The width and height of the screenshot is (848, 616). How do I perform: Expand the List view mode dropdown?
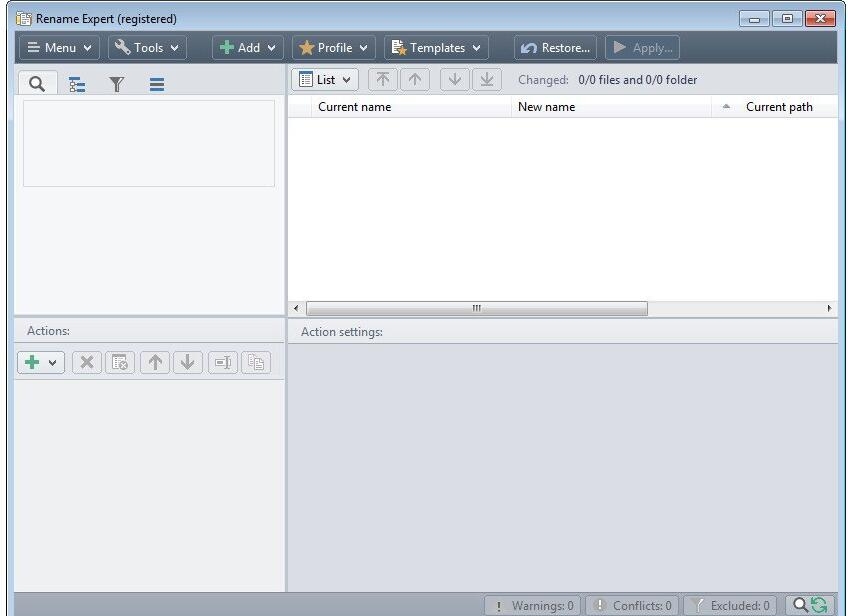click(326, 80)
